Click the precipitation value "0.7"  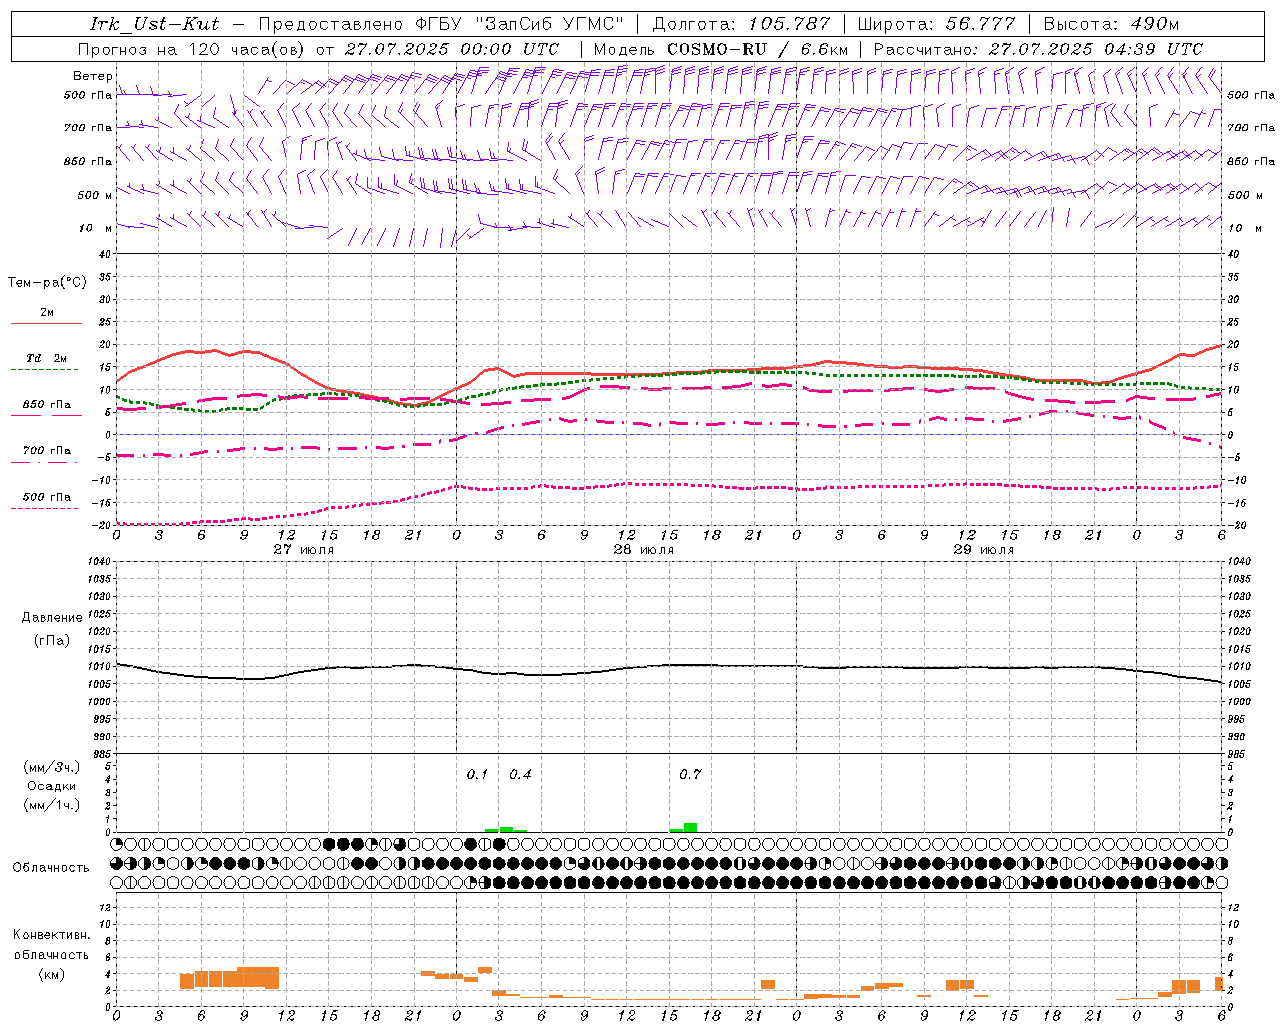690,774
